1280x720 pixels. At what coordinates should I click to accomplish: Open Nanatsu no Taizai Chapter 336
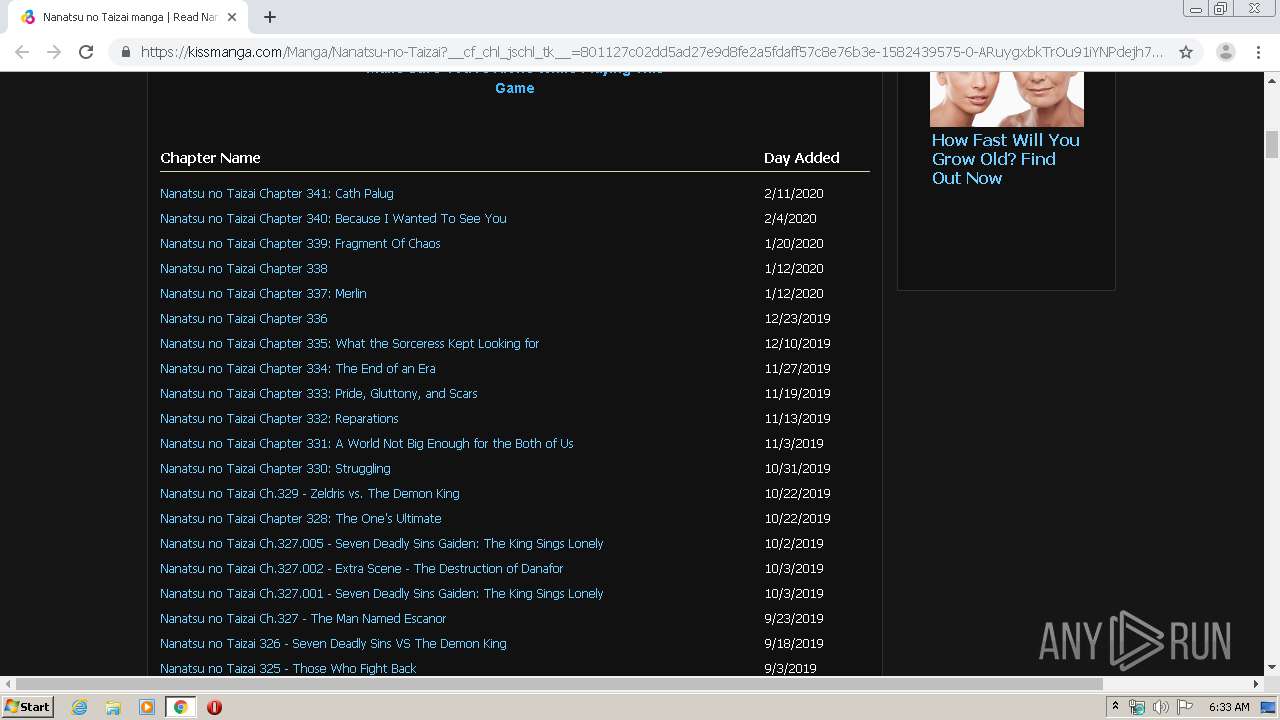(244, 319)
